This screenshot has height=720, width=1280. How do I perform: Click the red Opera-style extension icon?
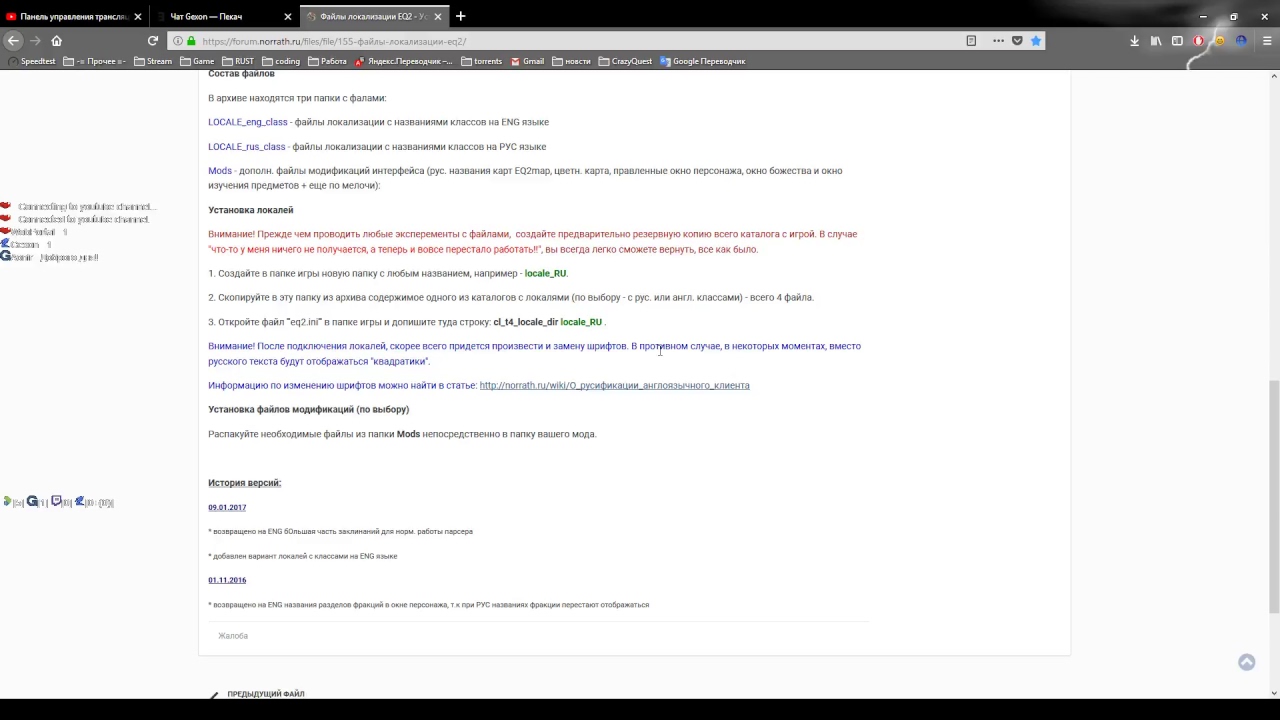click(x=1198, y=41)
